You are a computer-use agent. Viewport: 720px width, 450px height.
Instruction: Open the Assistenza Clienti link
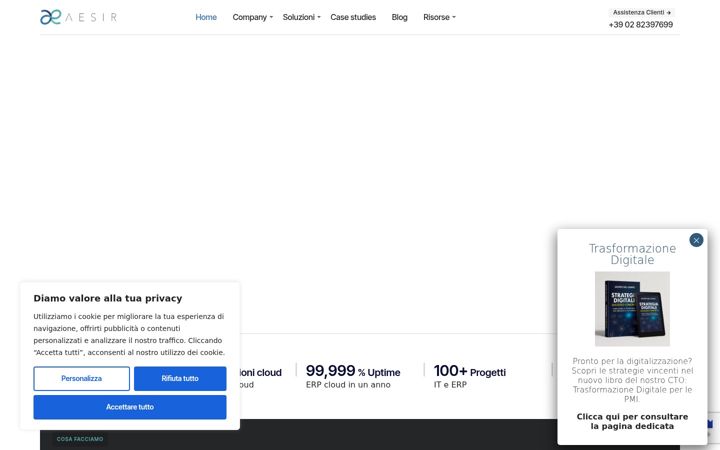point(641,12)
